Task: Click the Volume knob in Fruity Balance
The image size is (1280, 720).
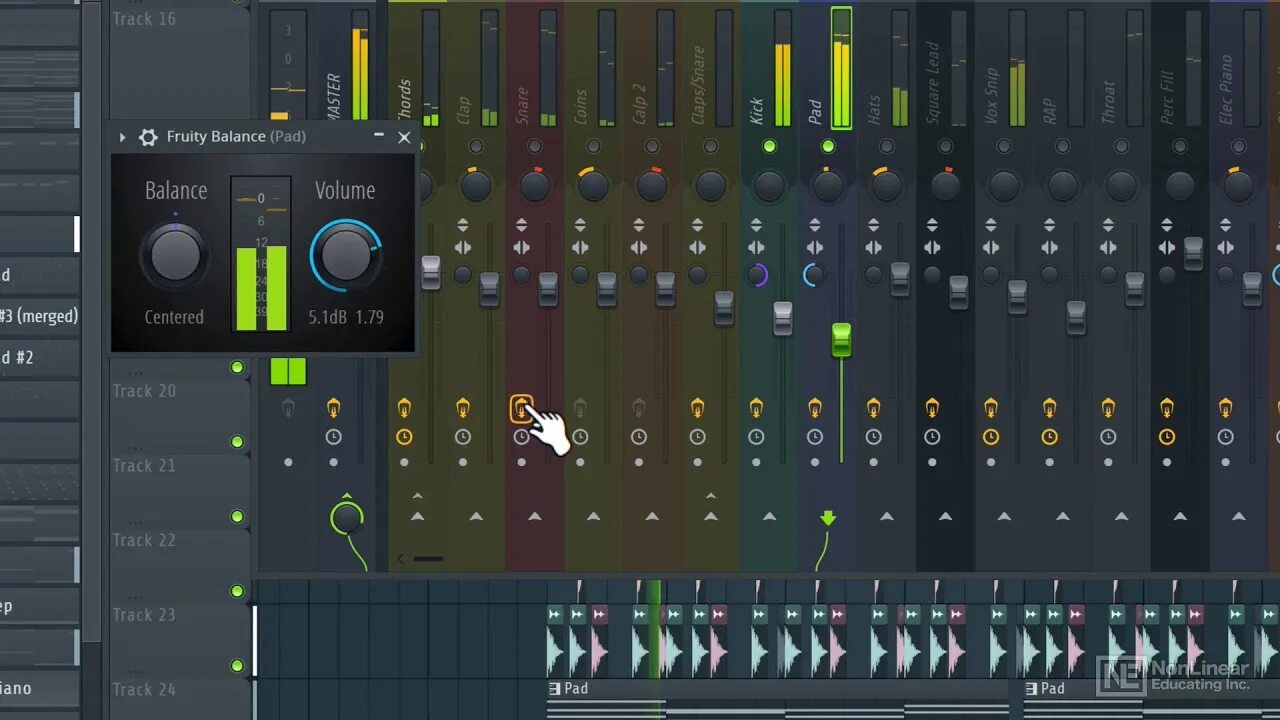Action: (x=346, y=256)
